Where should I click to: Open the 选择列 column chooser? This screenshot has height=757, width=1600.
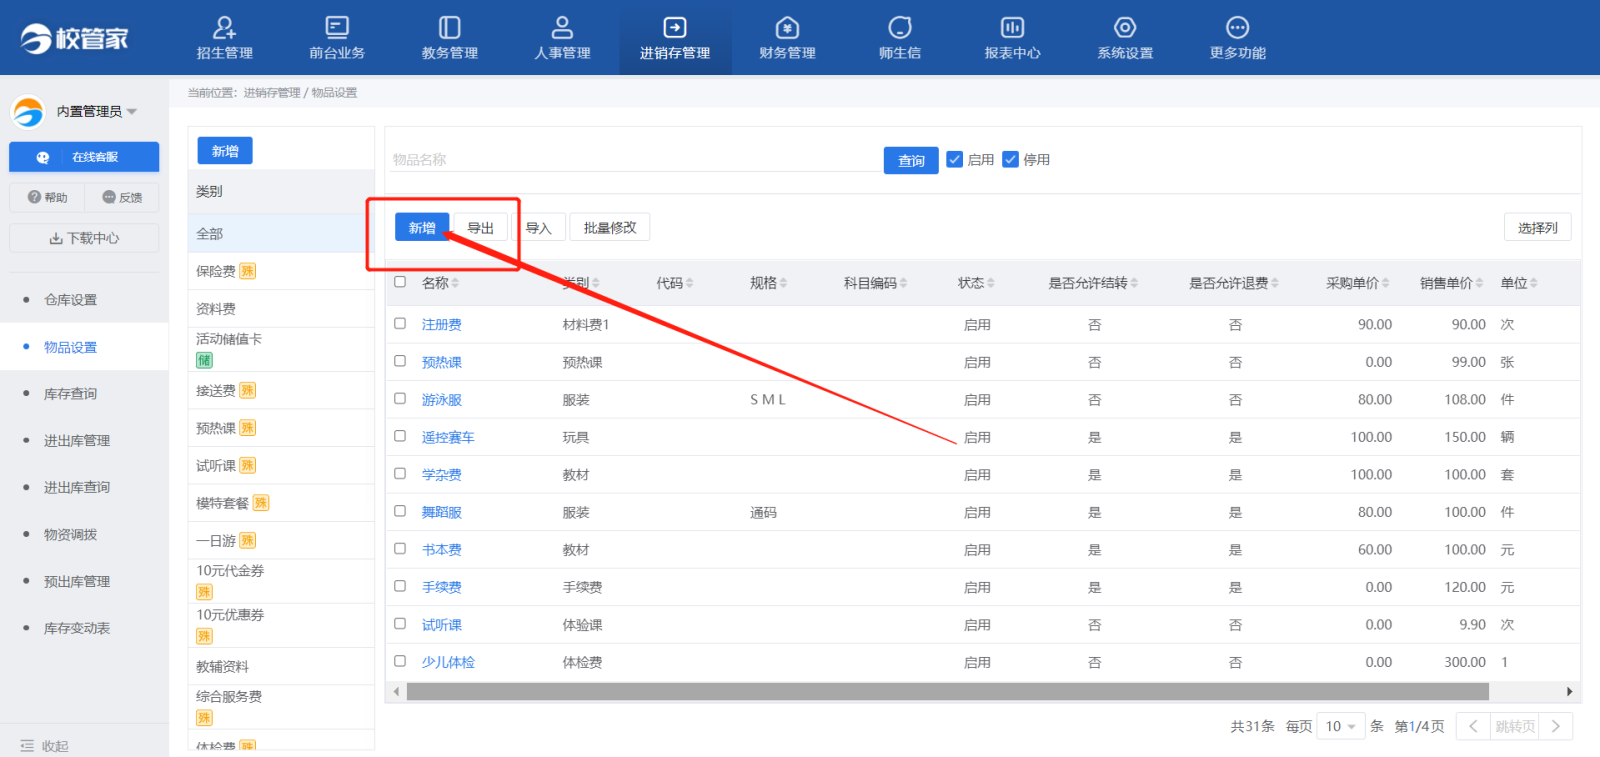click(x=1537, y=228)
